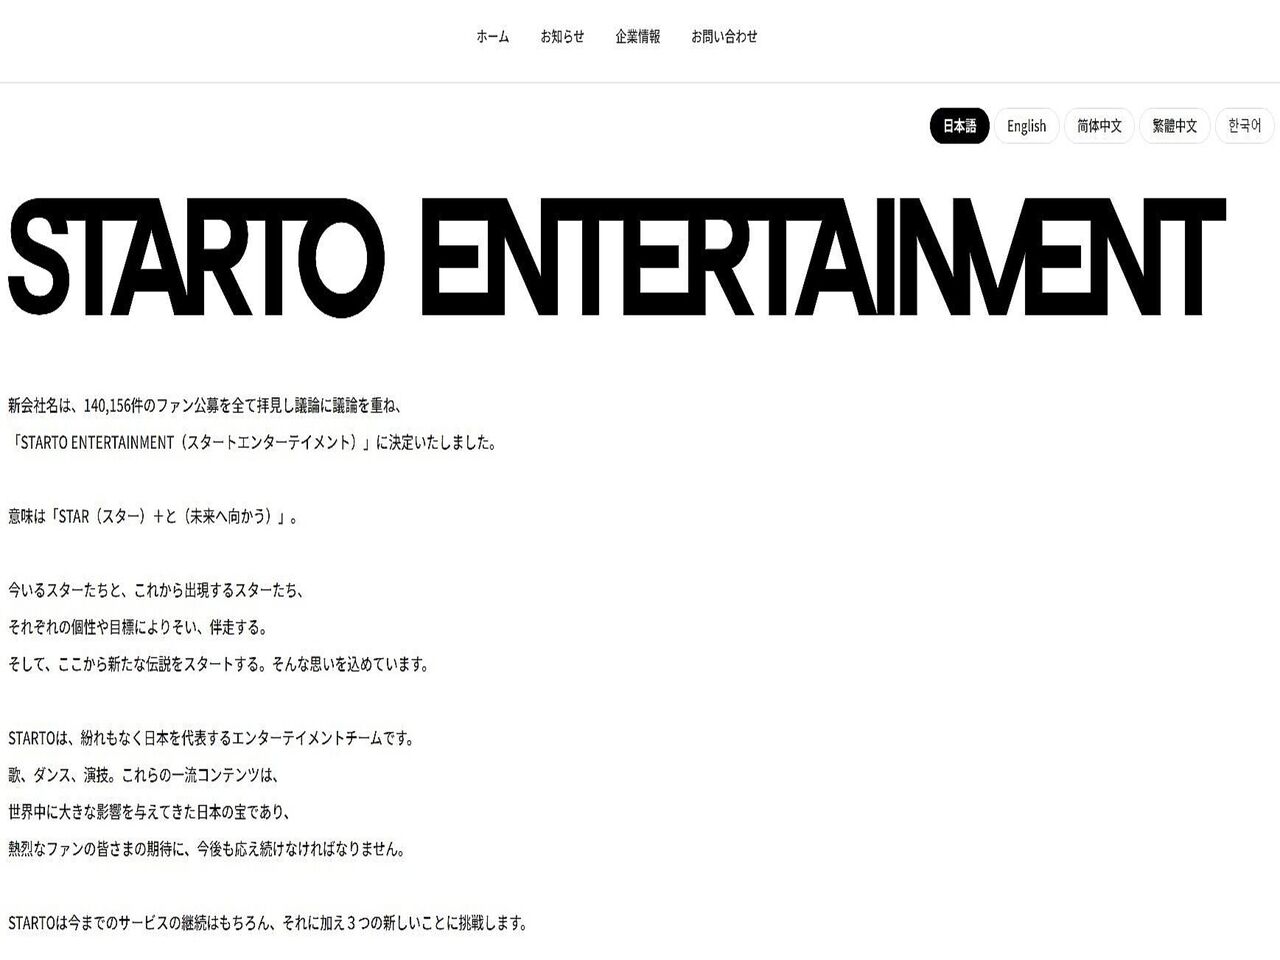The height and width of the screenshot is (960, 1280).
Task: Open the ホーム navigation link
Action: (492, 36)
